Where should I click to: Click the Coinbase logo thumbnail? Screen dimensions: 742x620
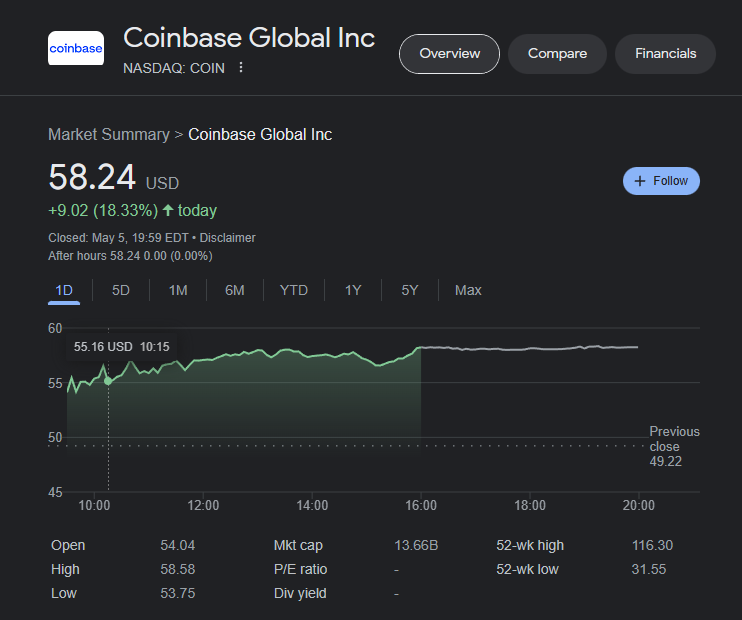tap(76, 48)
